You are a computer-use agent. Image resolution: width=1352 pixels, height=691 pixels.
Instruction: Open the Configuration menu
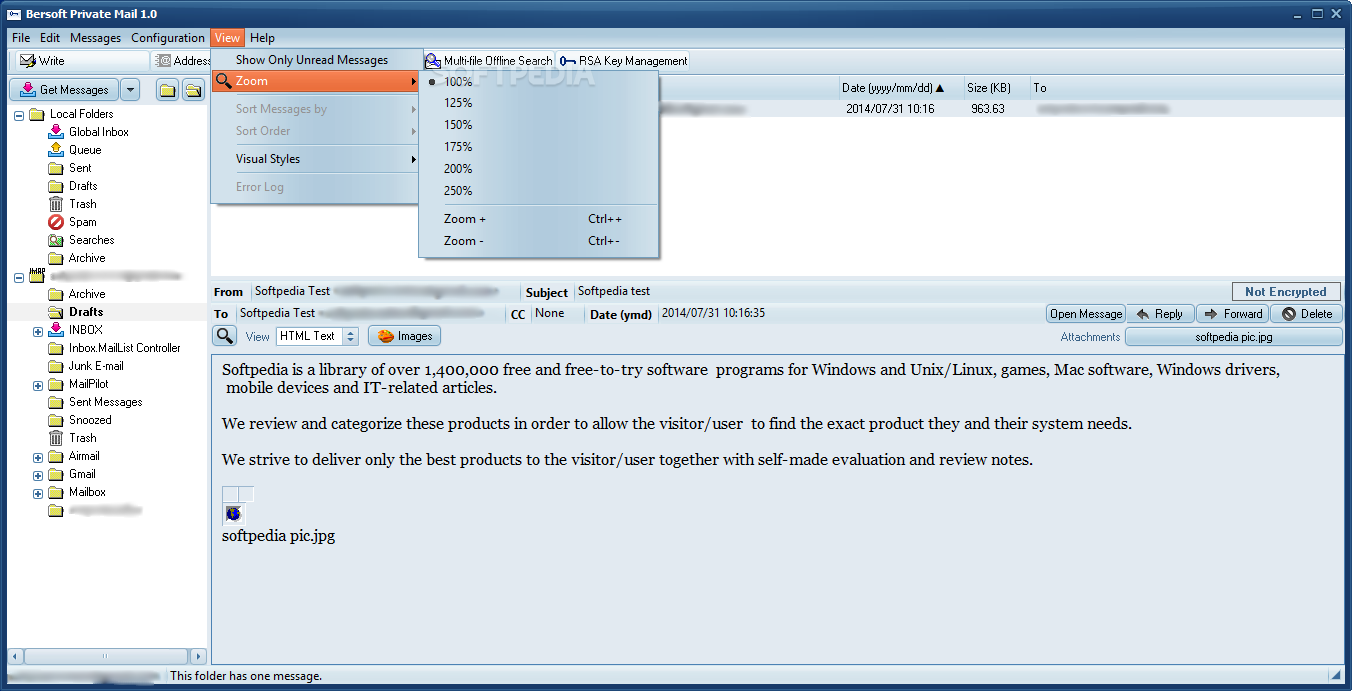167,38
